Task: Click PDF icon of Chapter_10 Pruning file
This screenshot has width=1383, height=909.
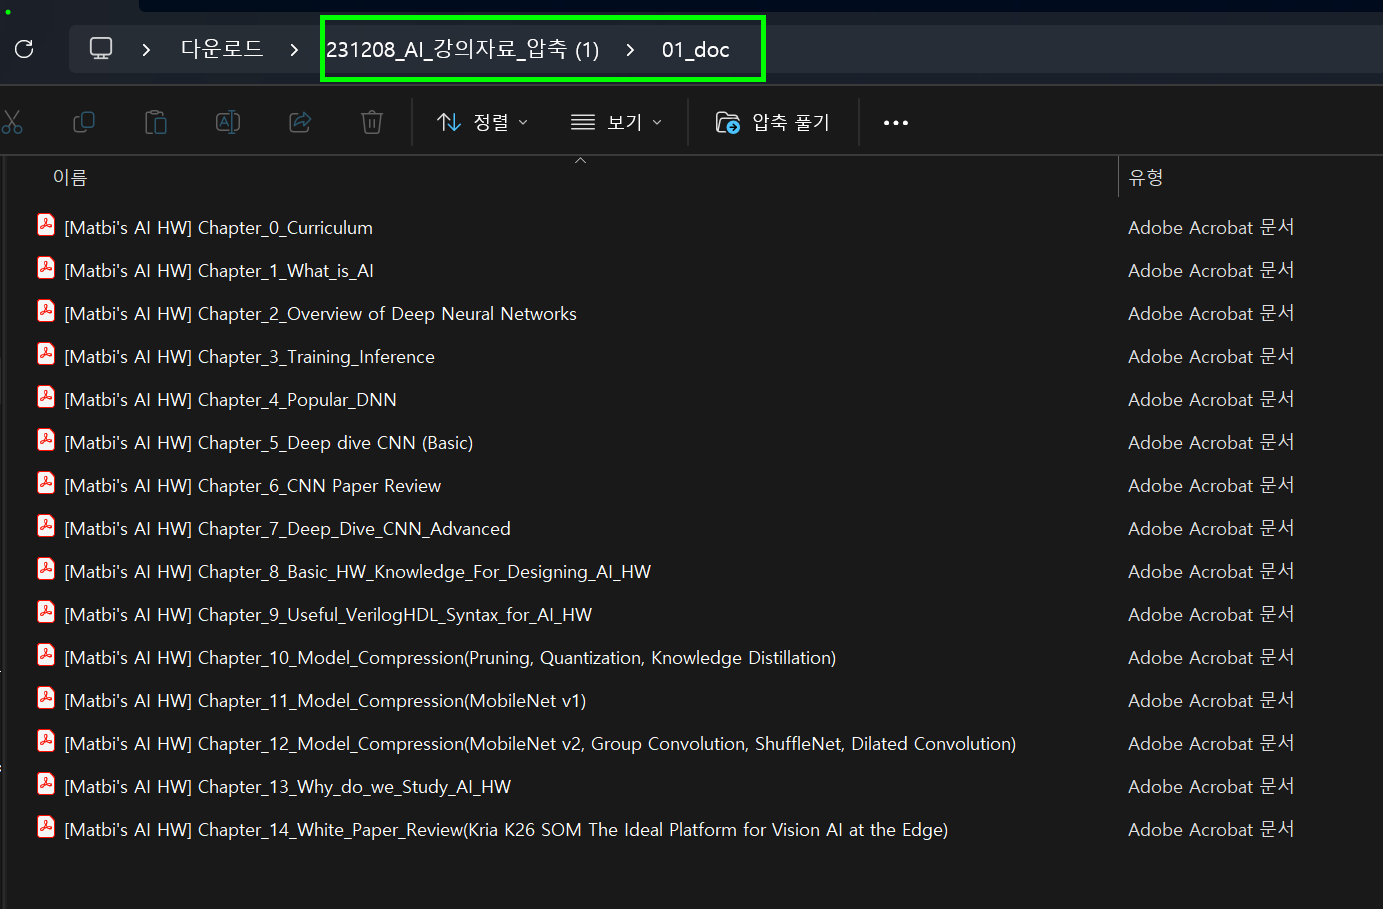Action: tap(46, 655)
